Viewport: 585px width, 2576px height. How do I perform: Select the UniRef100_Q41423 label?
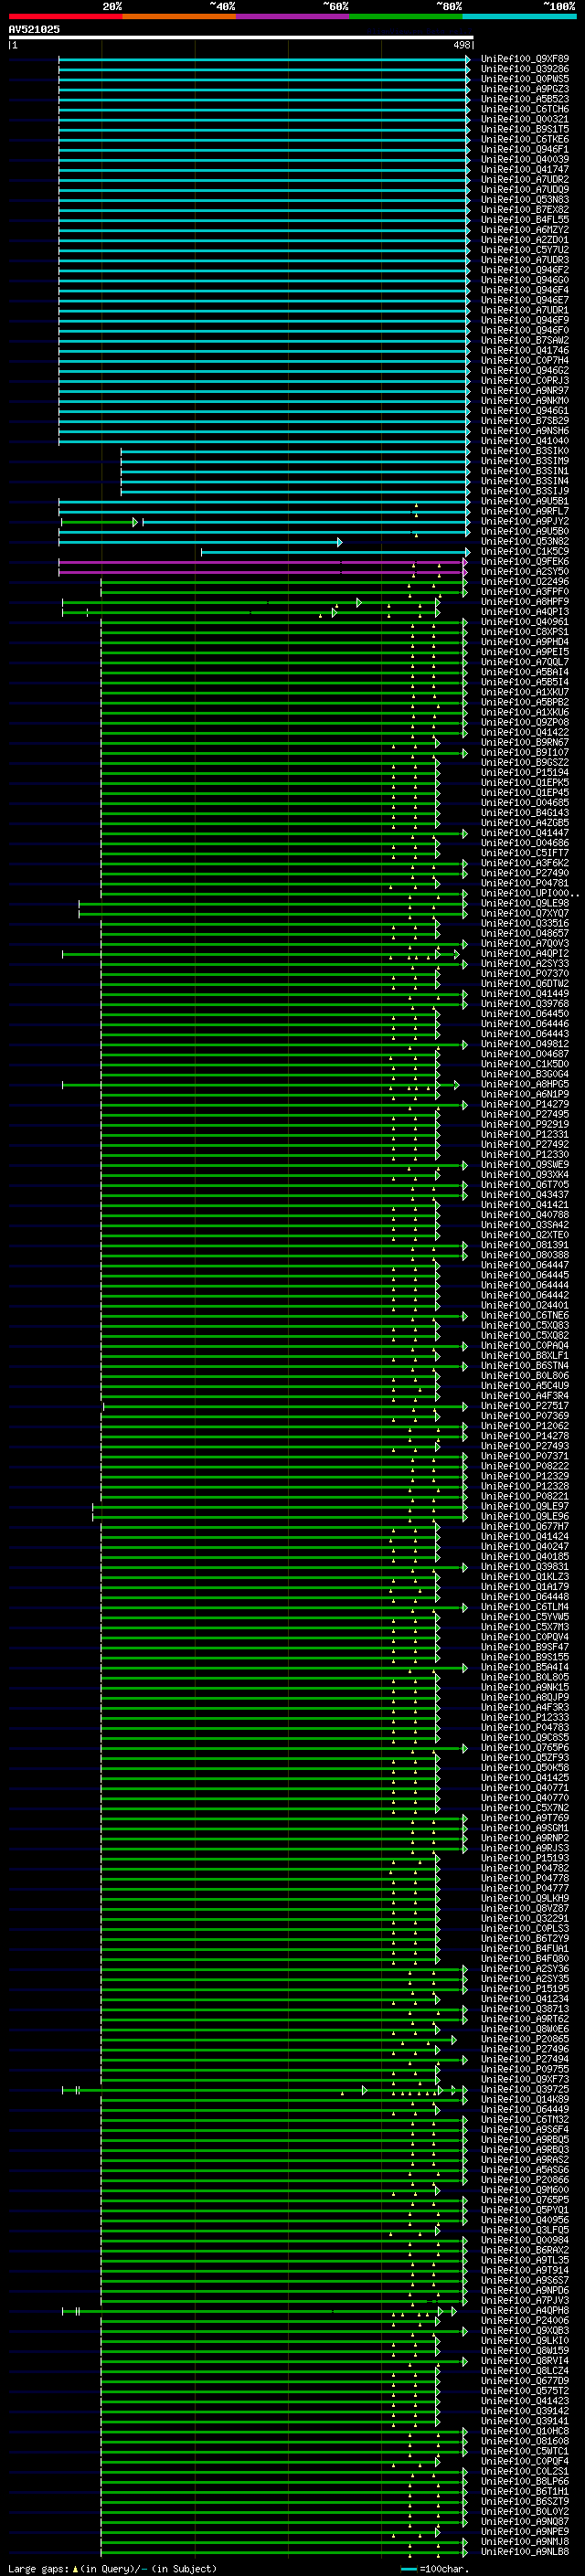[524, 2401]
